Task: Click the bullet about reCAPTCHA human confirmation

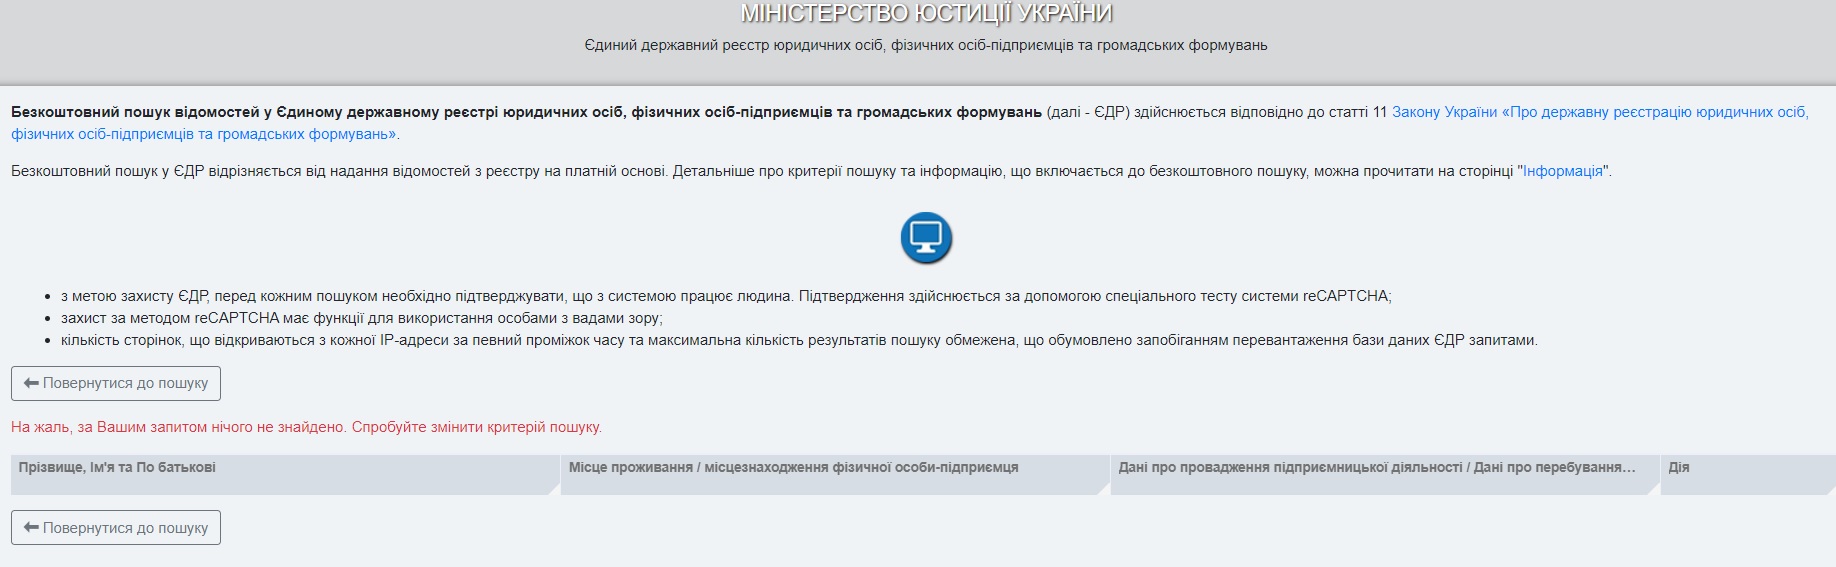Action: [725, 296]
